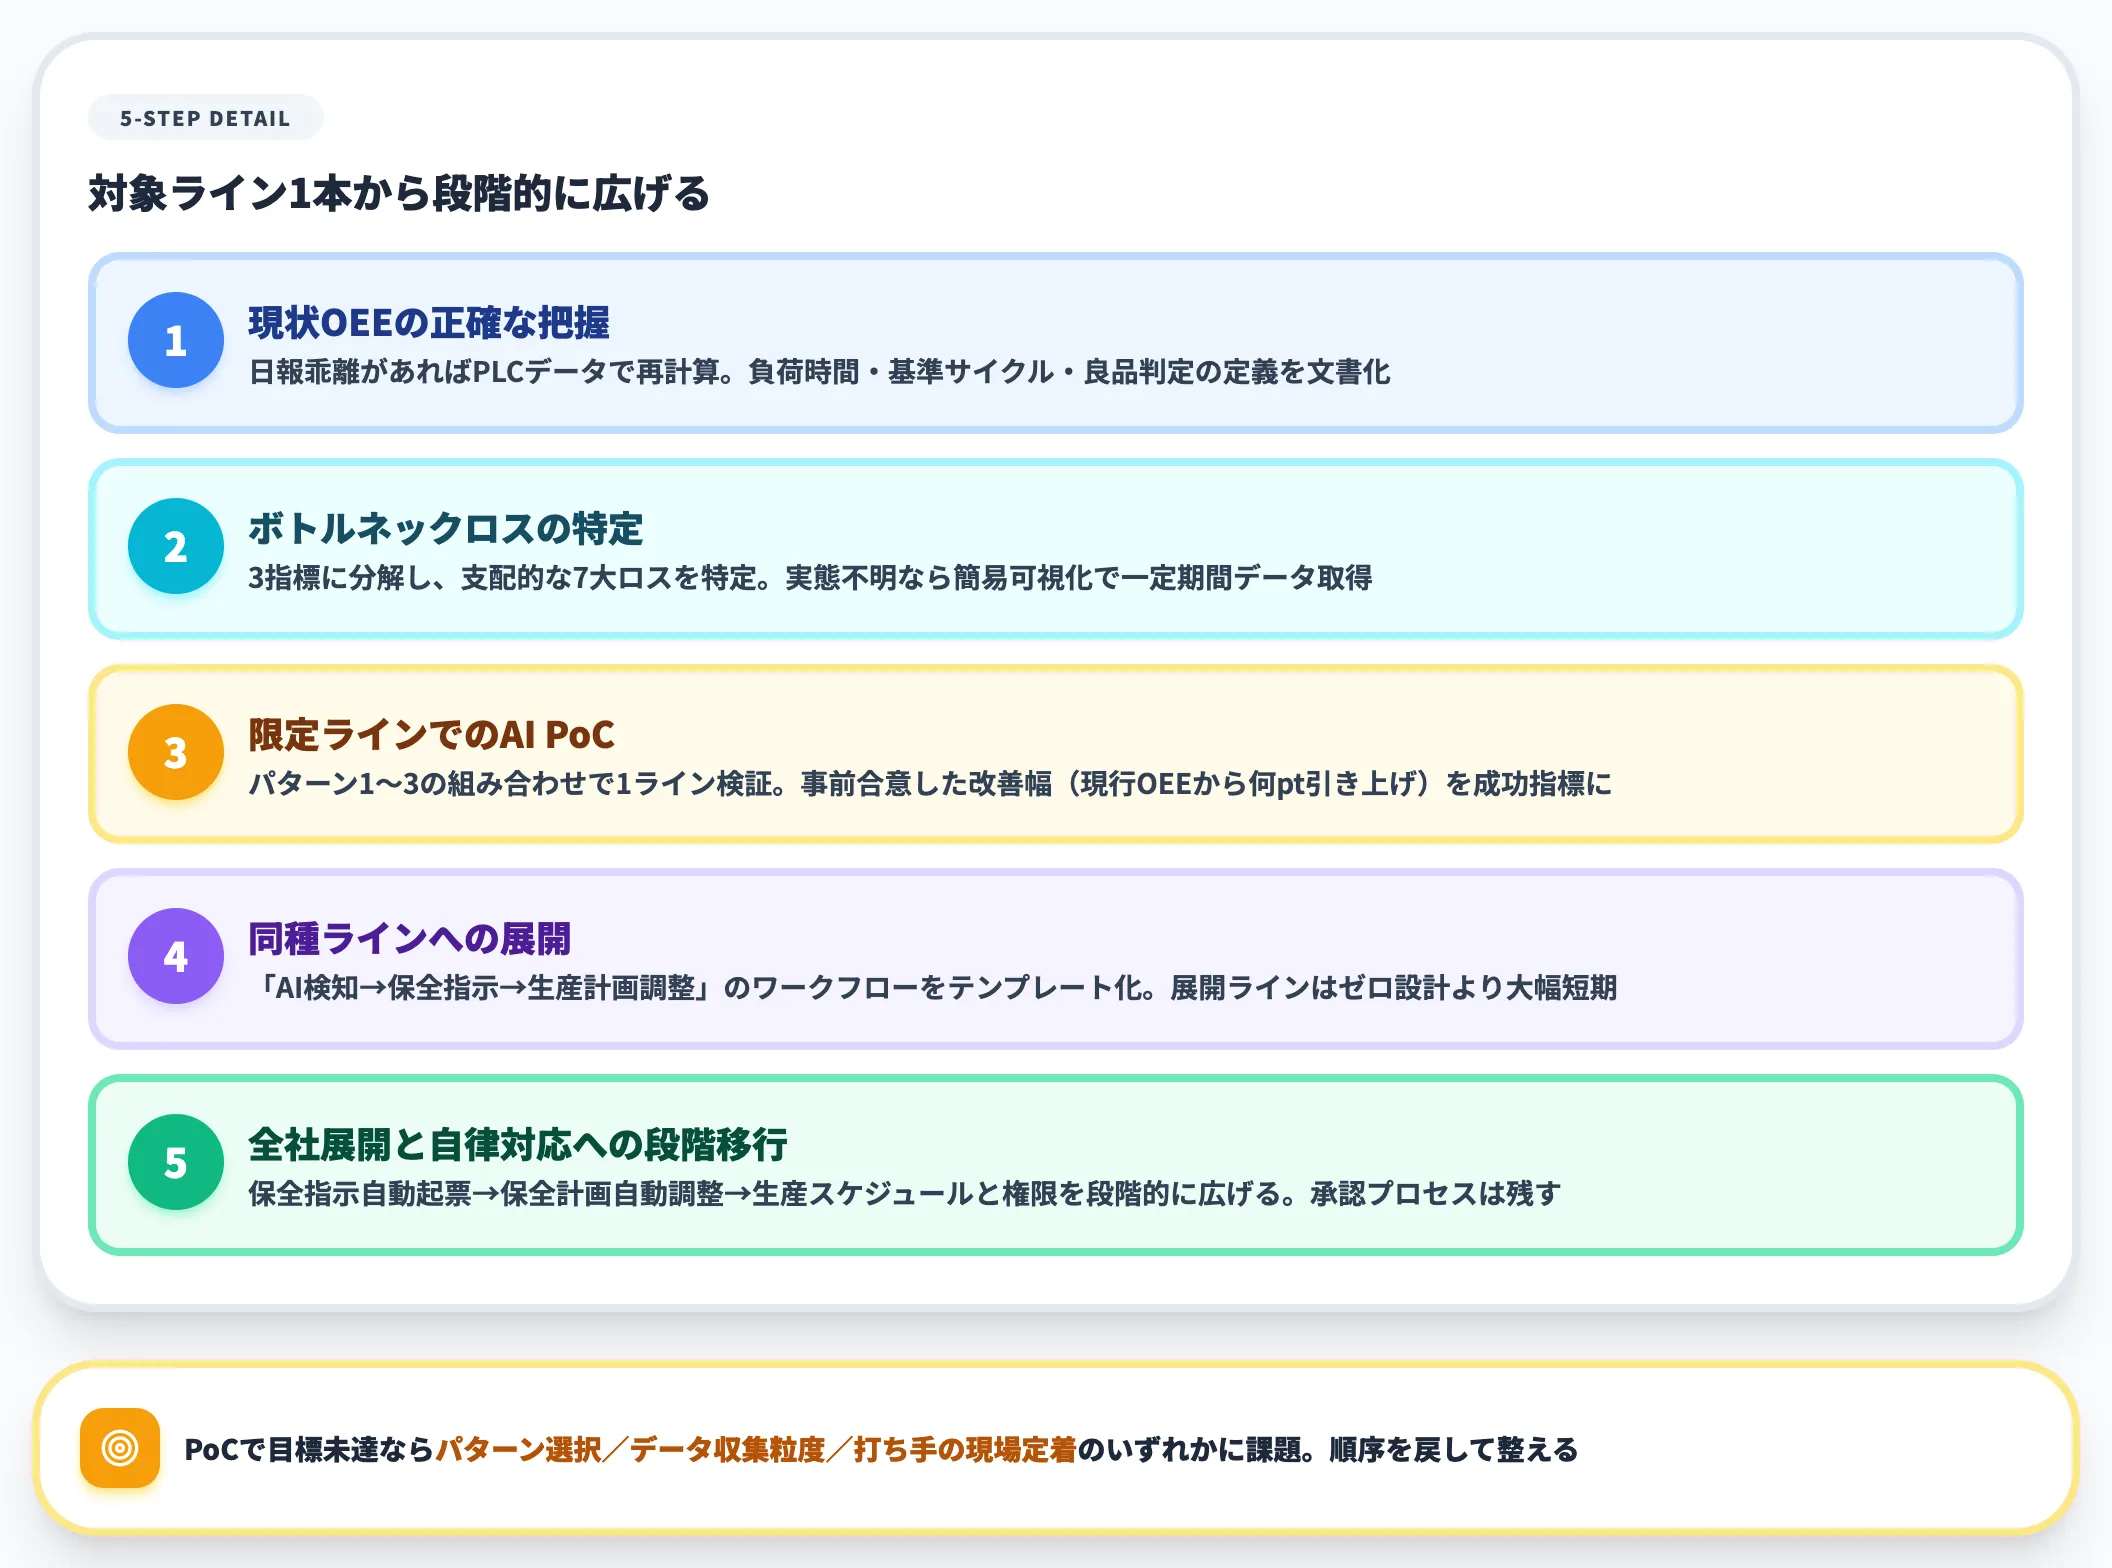The width and height of the screenshot is (2112, 1568).
Task: Click the purple step 4 circle icon
Action: tap(176, 956)
